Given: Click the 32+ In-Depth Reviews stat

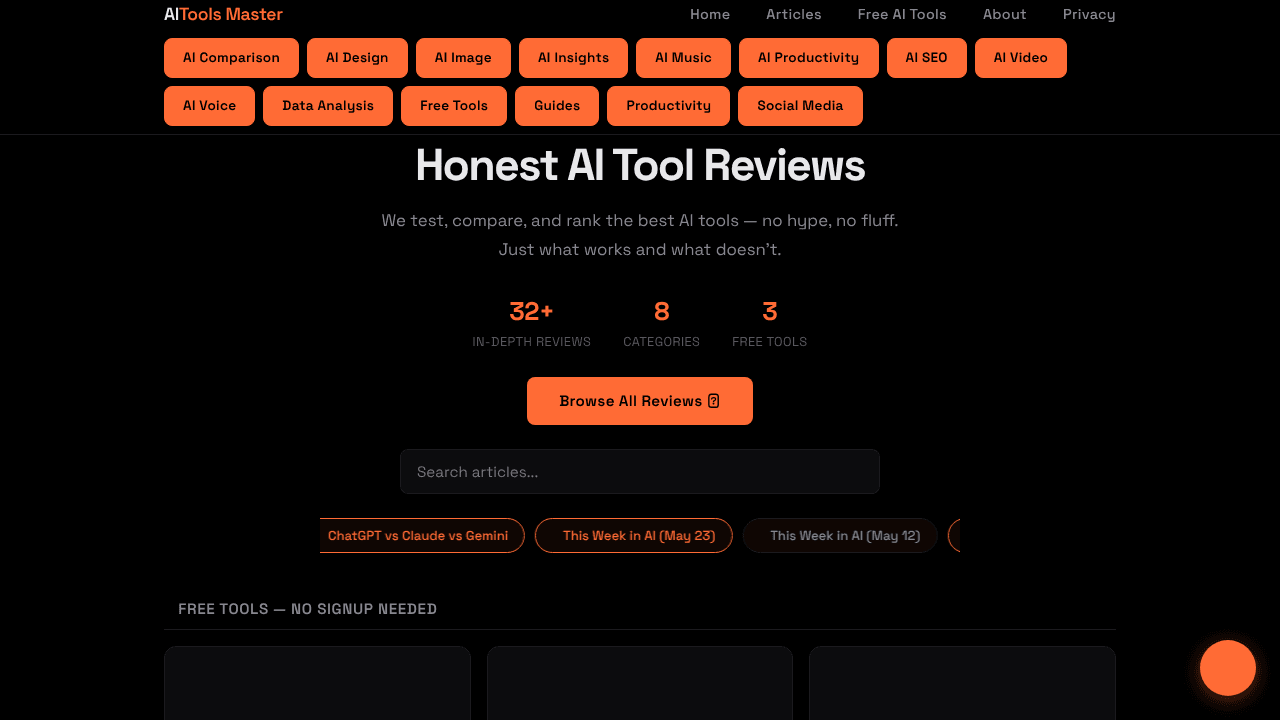Looking at the screenshot, I should [531, 324].
